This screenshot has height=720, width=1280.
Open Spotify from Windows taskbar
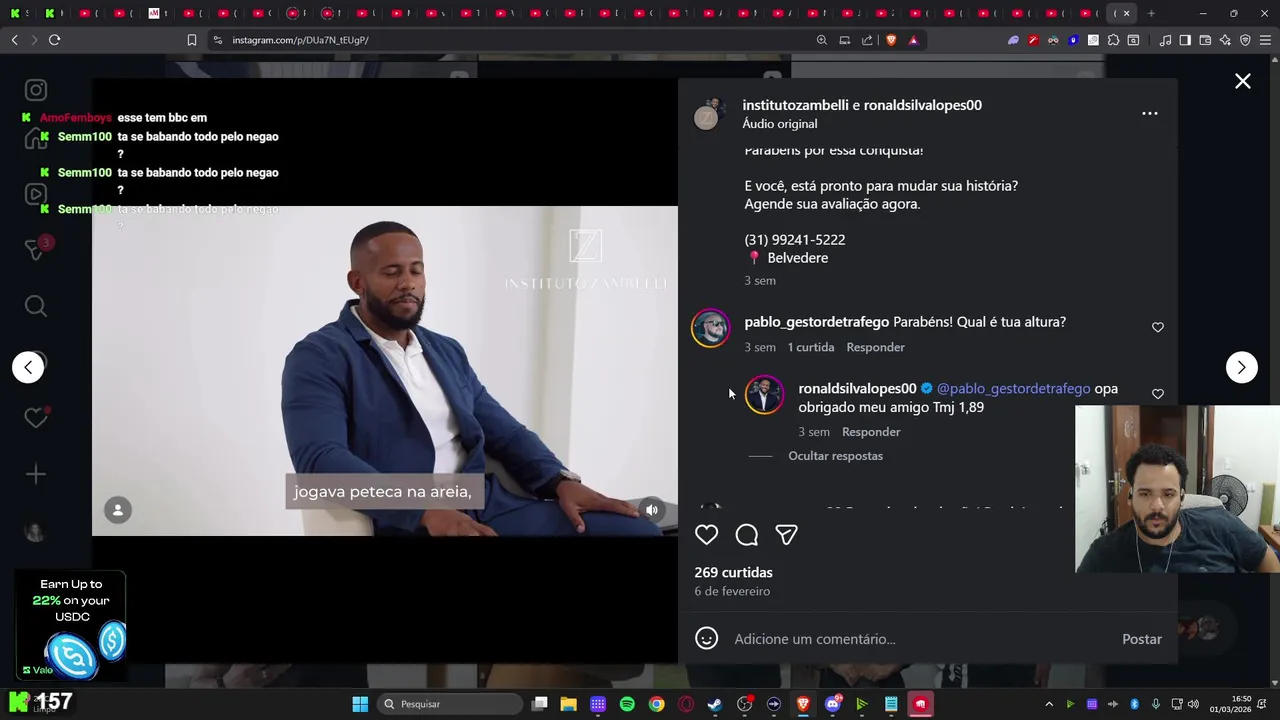click(627, 704)
